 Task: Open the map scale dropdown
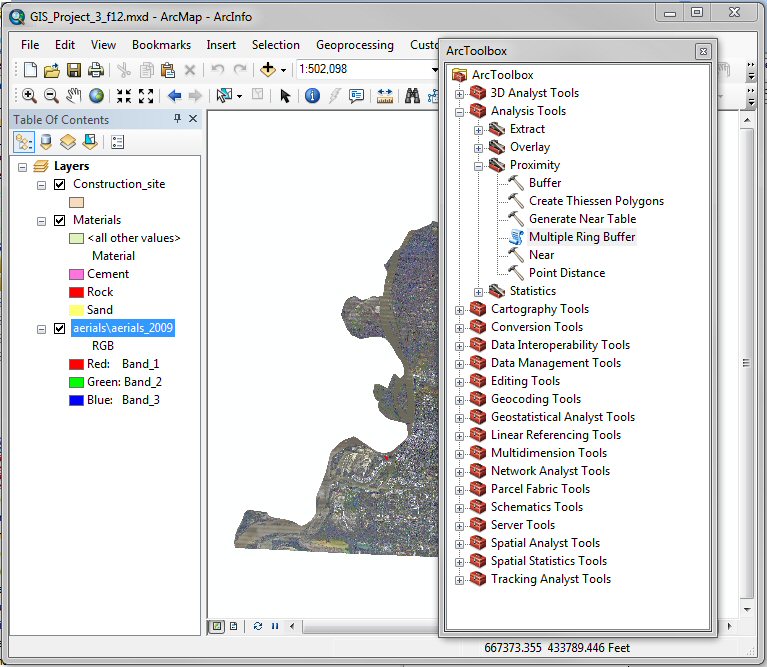coord(434,69)
